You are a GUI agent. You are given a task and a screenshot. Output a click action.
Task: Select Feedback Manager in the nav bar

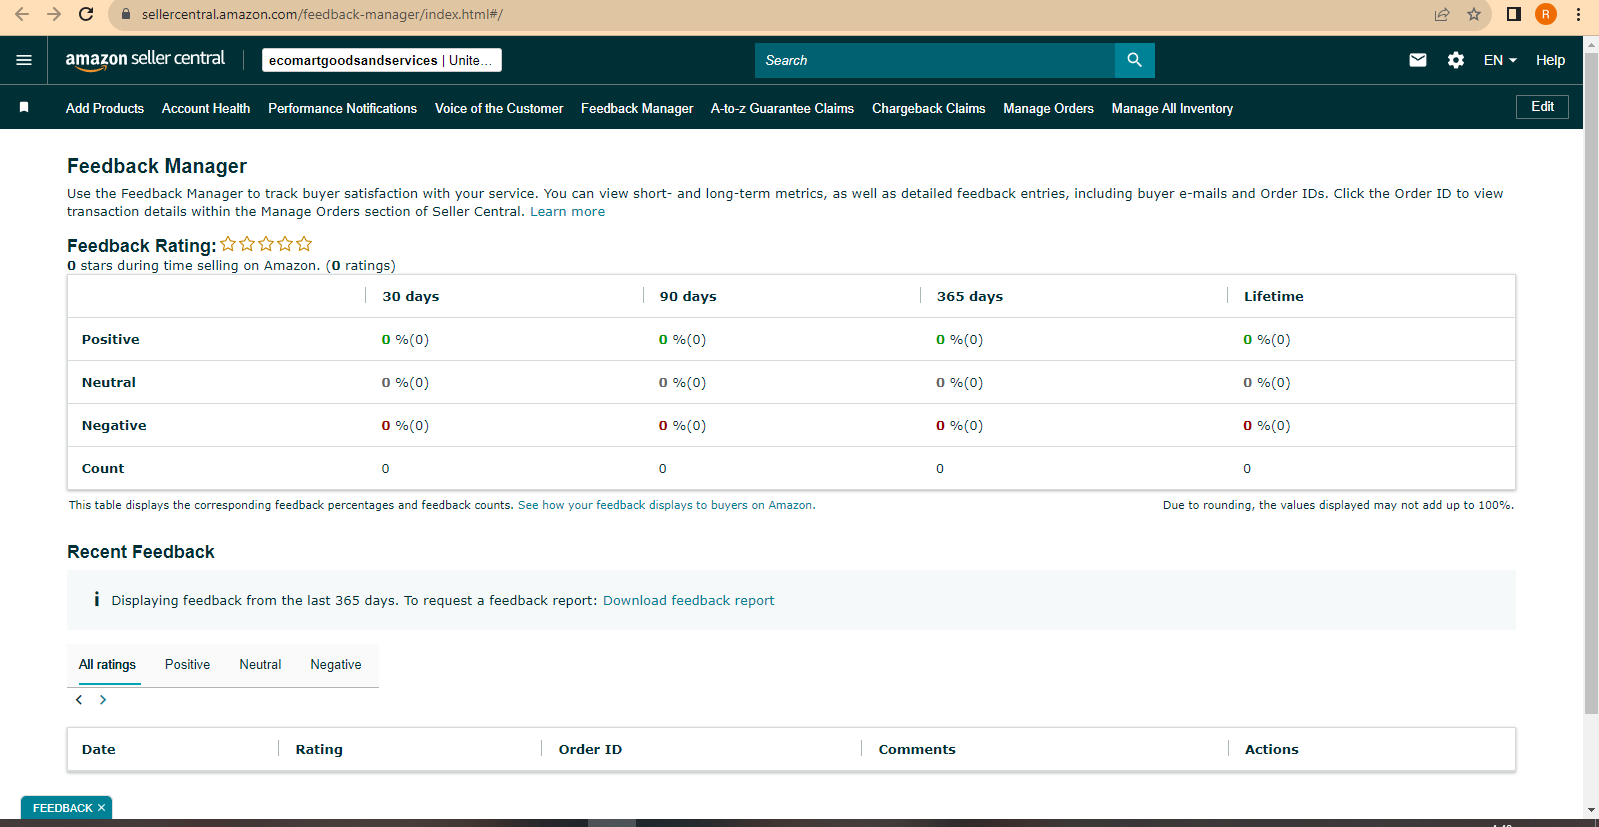click(637, 108)
